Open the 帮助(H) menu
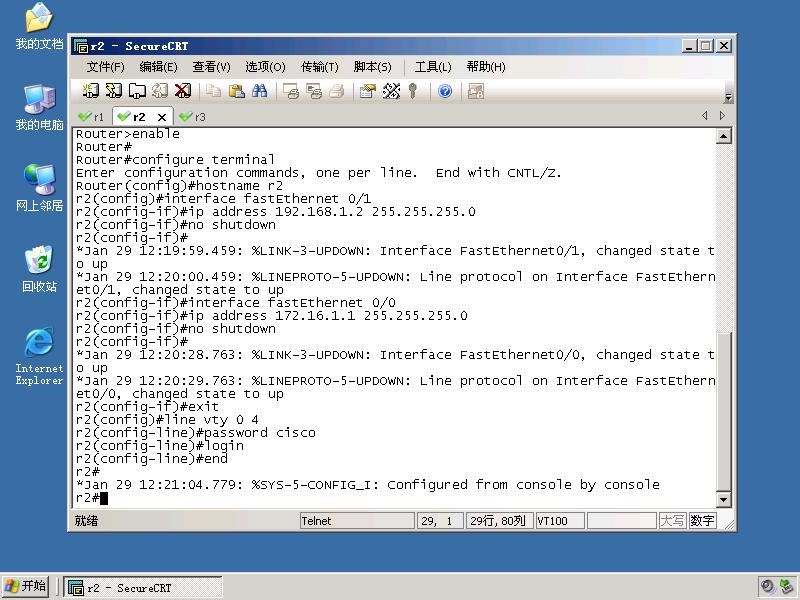The width and height of the screenshot is (800, 600). (x=486, y=67)
